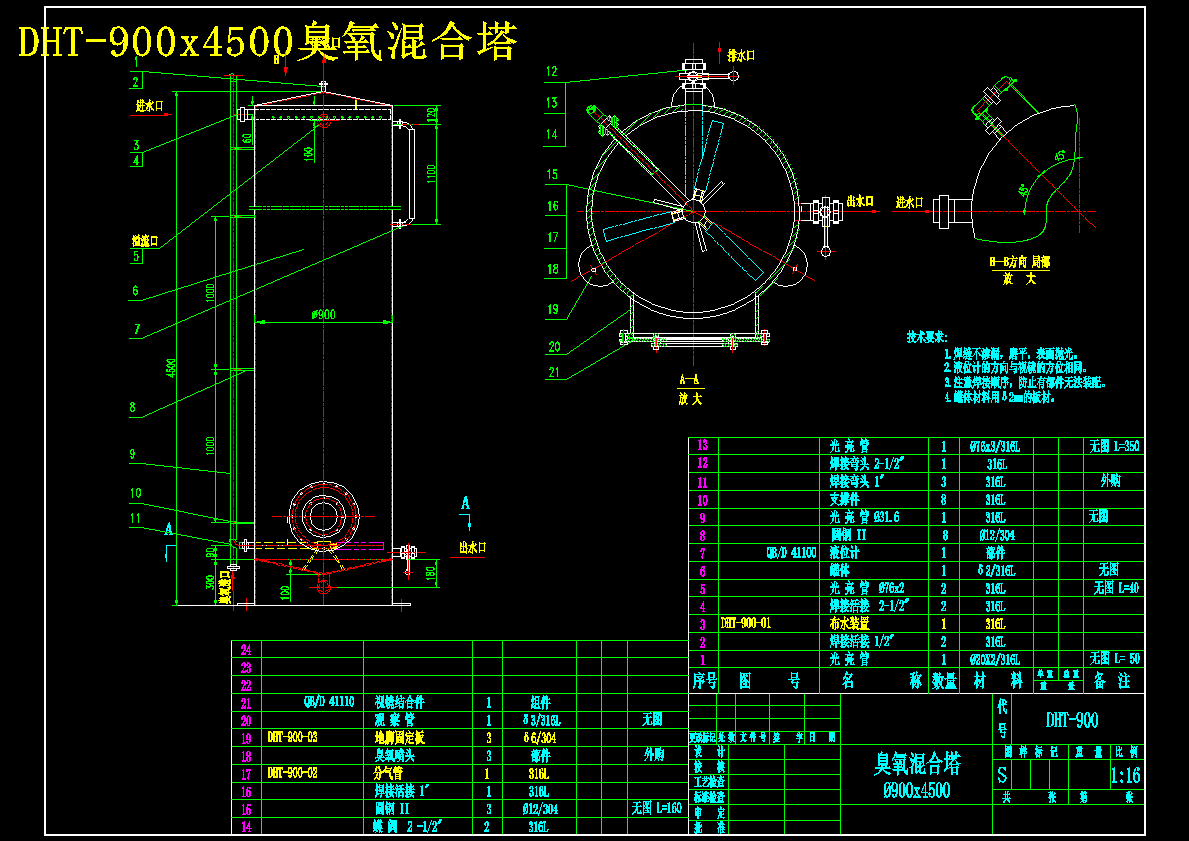Click the '视镜结合件' part name
1189x841 pixels.
[399, 702]
